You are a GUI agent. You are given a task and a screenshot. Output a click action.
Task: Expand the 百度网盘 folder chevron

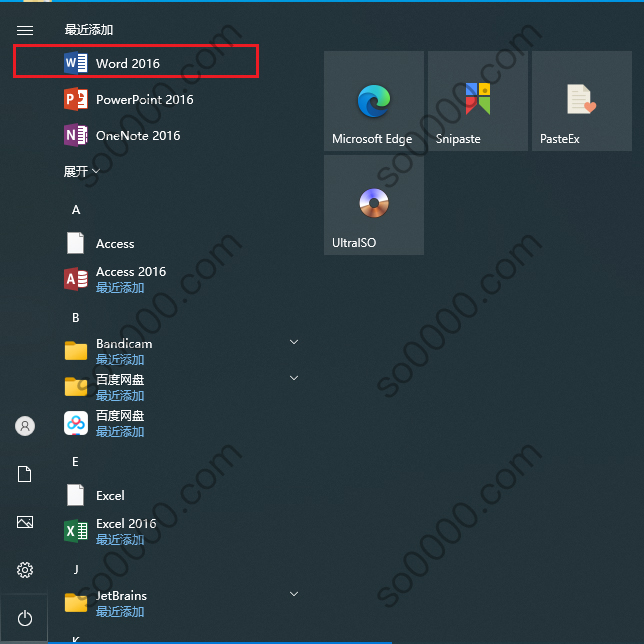(x=294, y=378)
